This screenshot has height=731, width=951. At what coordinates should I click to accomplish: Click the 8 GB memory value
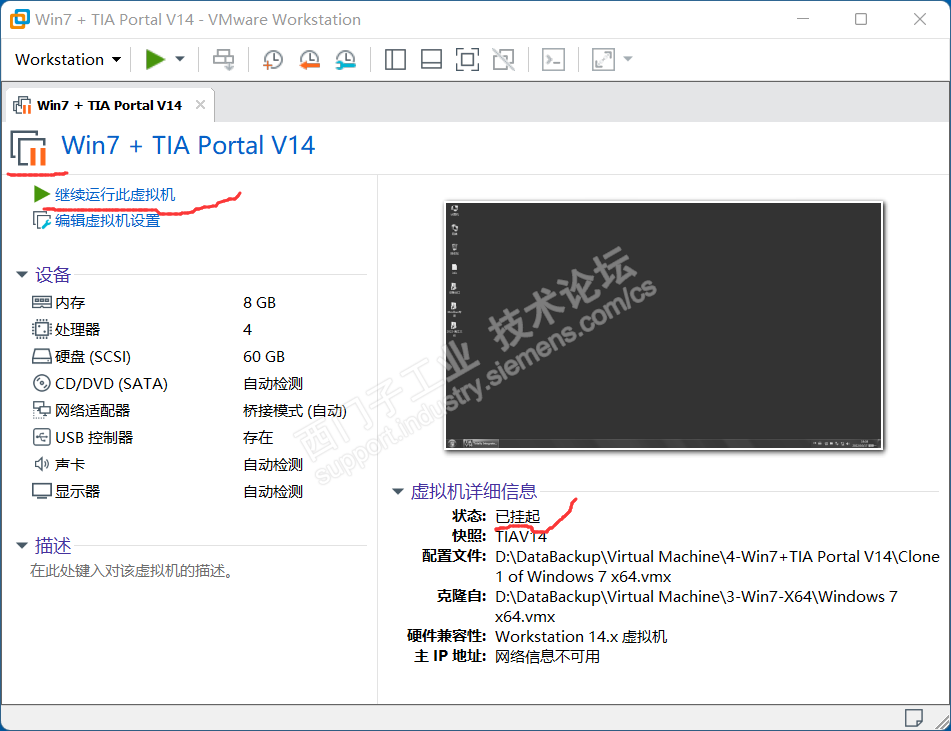pyautogui.click(x=259, y=303)
